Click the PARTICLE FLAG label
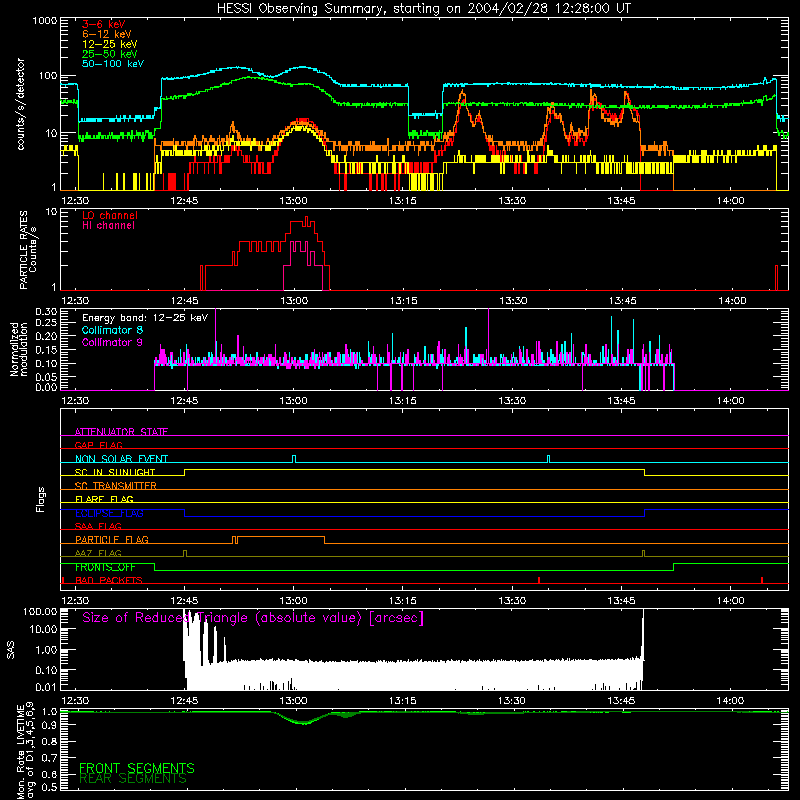Image resolution: width=800 pixels, height=800 pixels. pyautogui.click(x=112, y=539)
